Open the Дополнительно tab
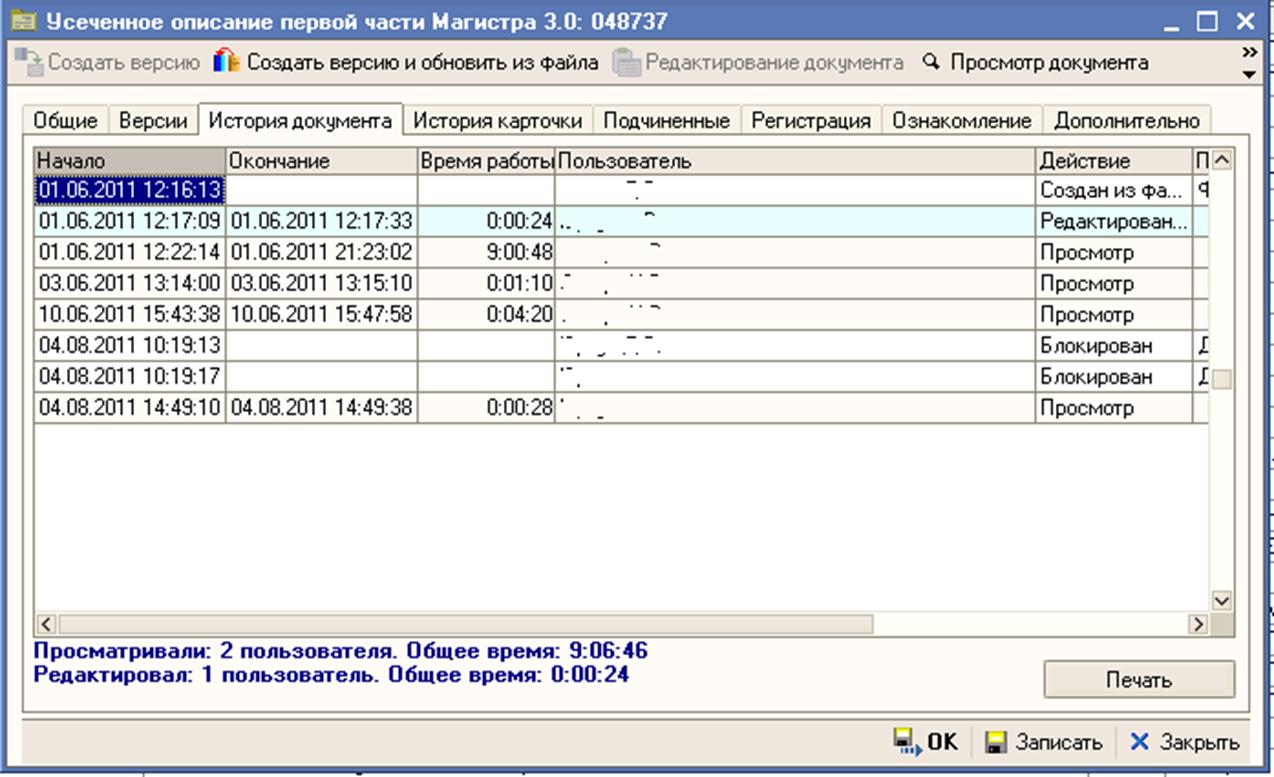 click(1127, 121)
